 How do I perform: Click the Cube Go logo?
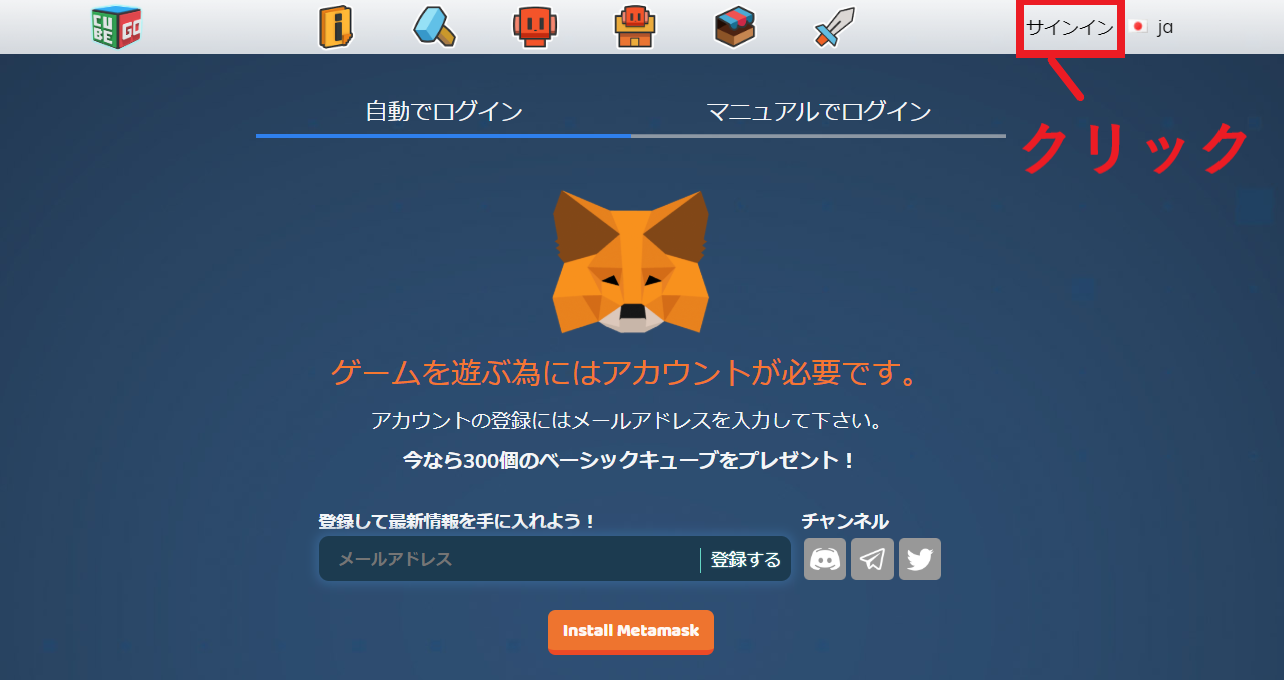point(116,27)
